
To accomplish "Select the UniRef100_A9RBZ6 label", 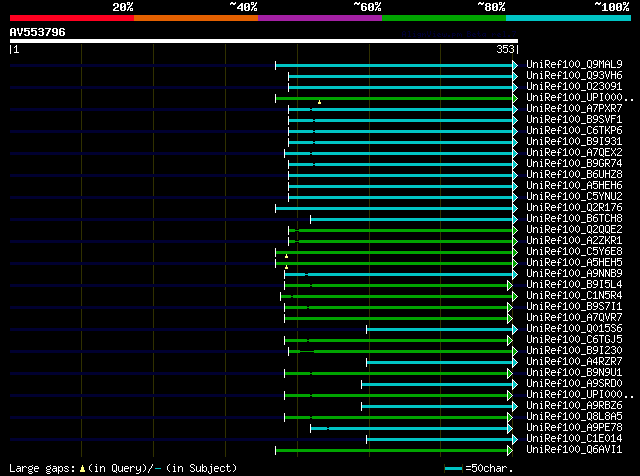I will click(x=574, y=406).
